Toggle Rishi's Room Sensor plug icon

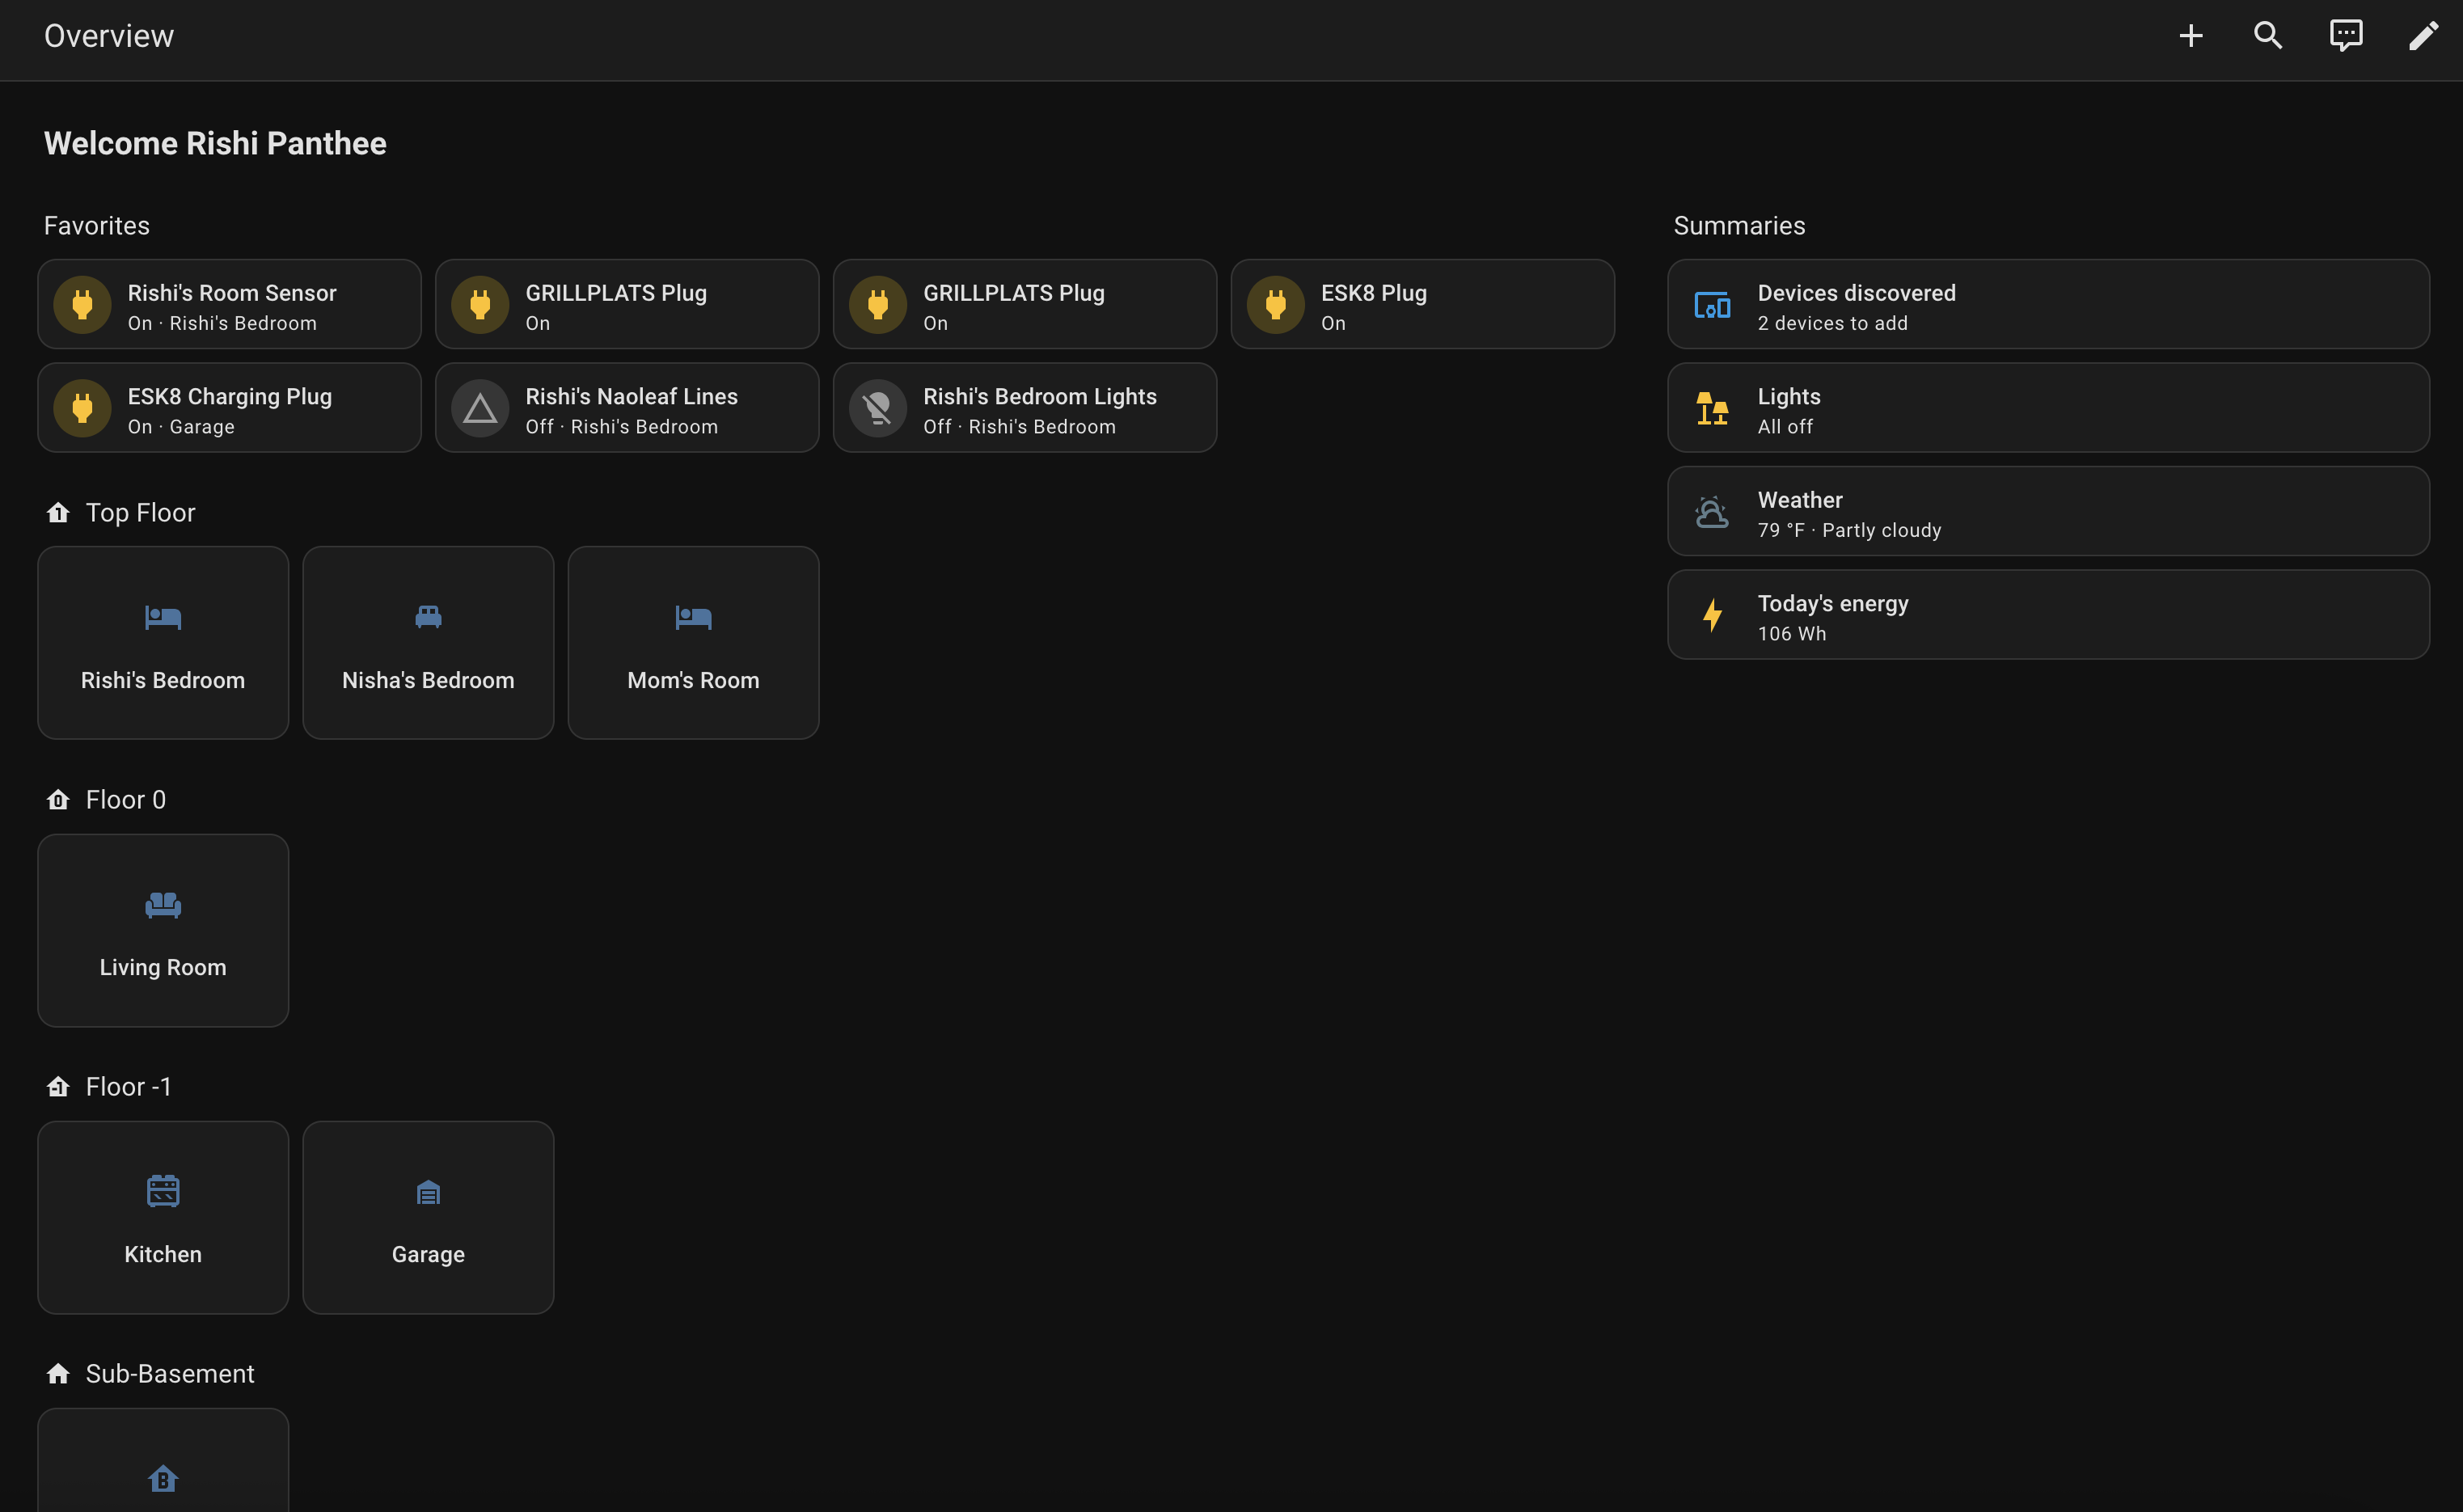pos(82,305)
